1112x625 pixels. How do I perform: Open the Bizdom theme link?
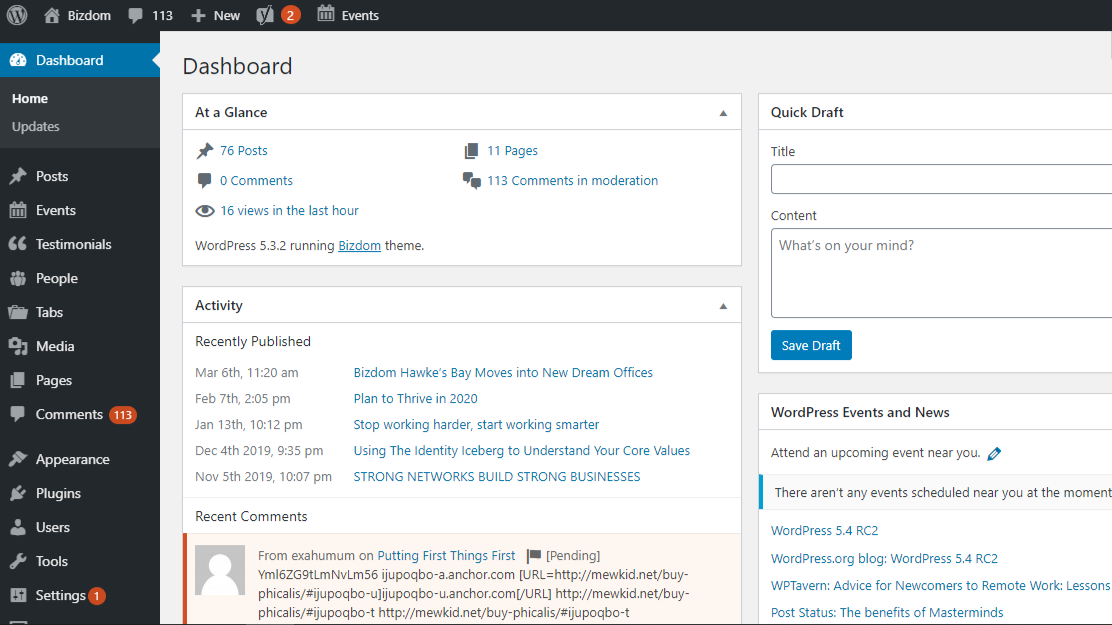pyautogui.click(x=360, y=245)
